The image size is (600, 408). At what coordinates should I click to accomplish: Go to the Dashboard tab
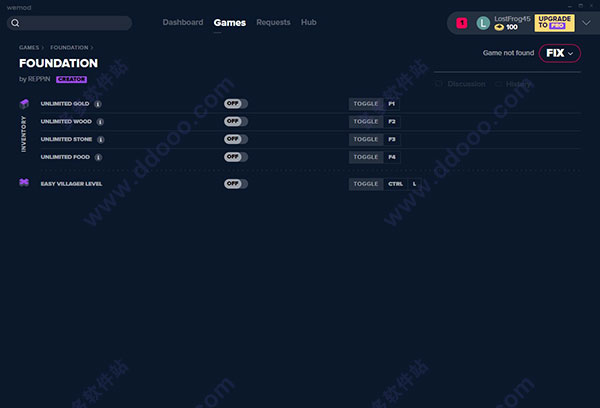(183, 22)
